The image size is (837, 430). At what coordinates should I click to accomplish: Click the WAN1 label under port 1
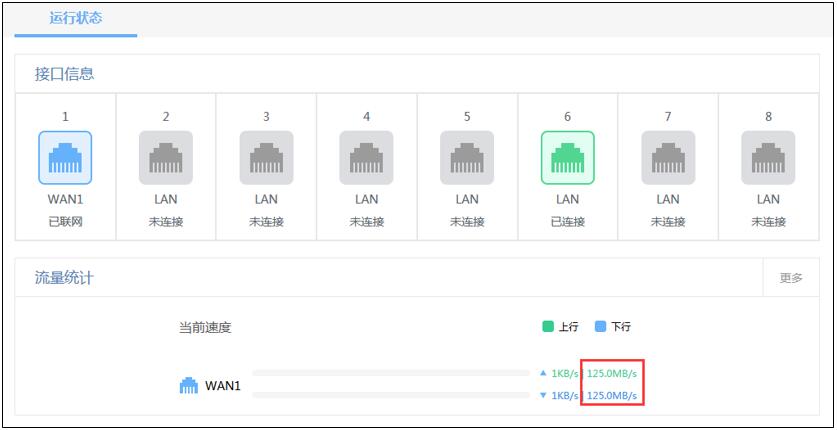point(65,200)
